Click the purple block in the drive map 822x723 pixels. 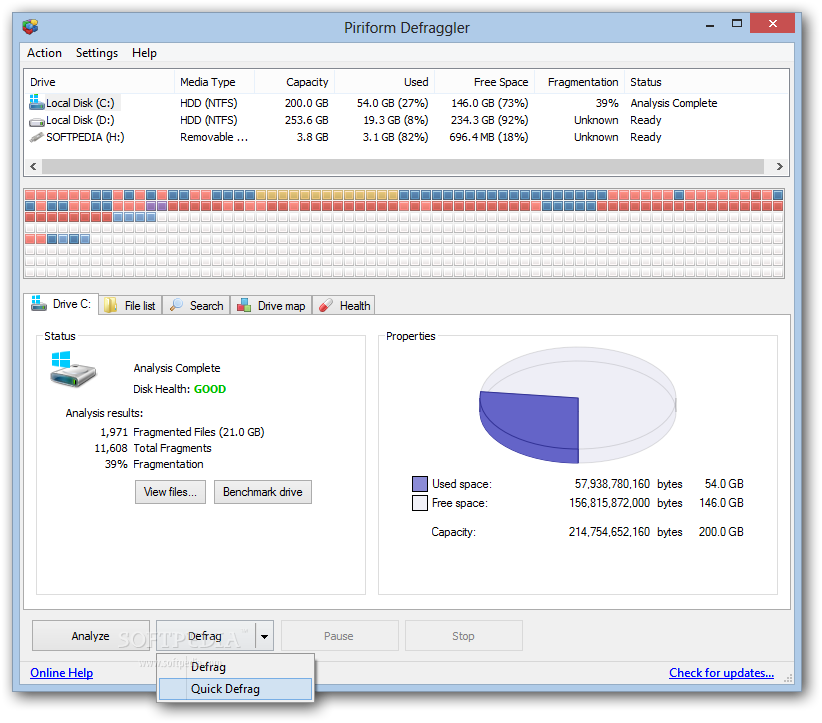pyautogui.click(x=156, y=206)
